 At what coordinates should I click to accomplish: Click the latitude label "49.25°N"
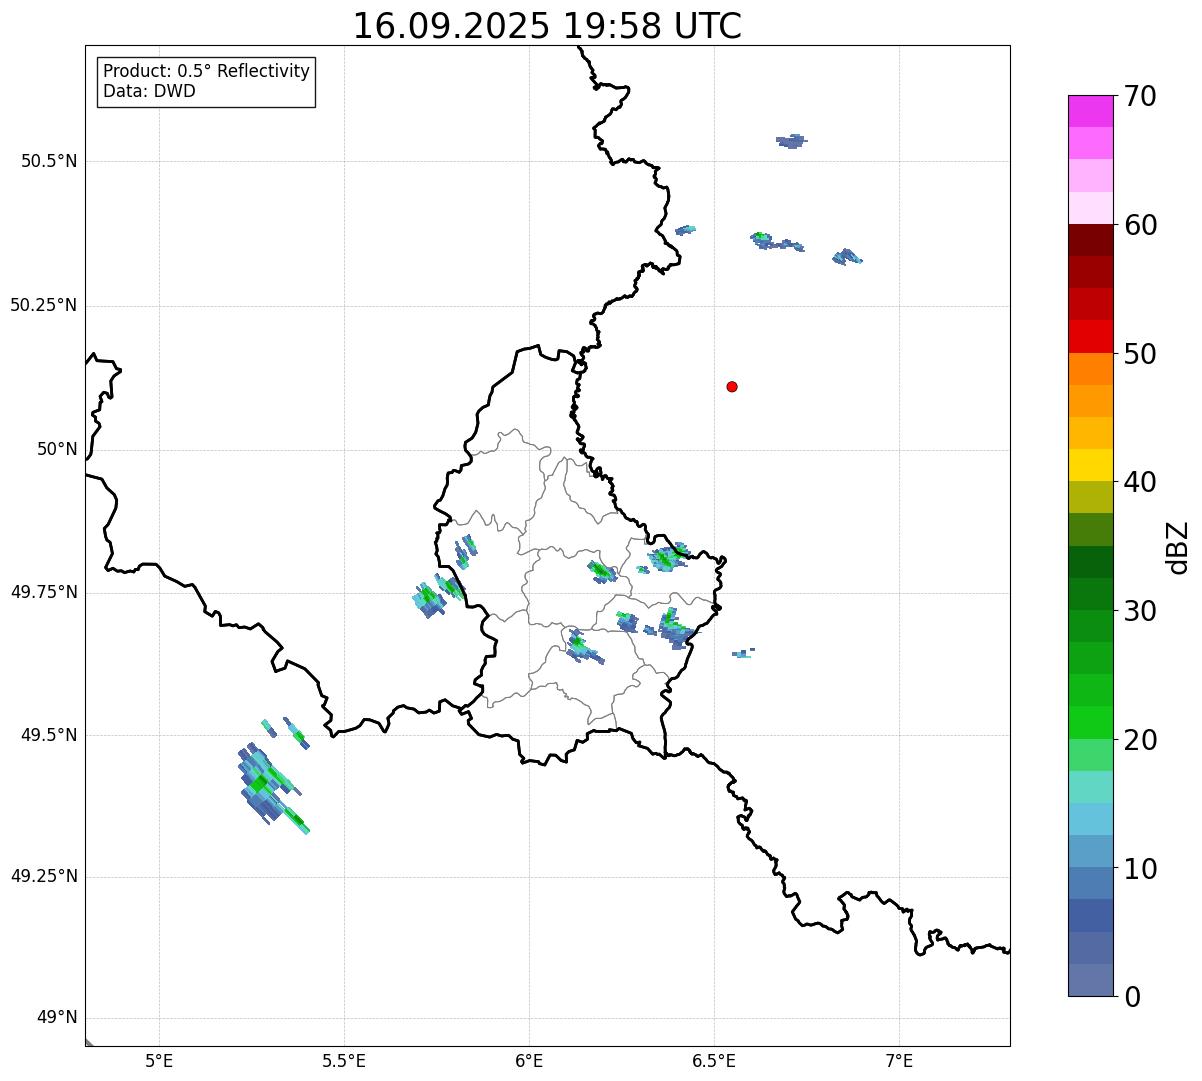(44, 876)
